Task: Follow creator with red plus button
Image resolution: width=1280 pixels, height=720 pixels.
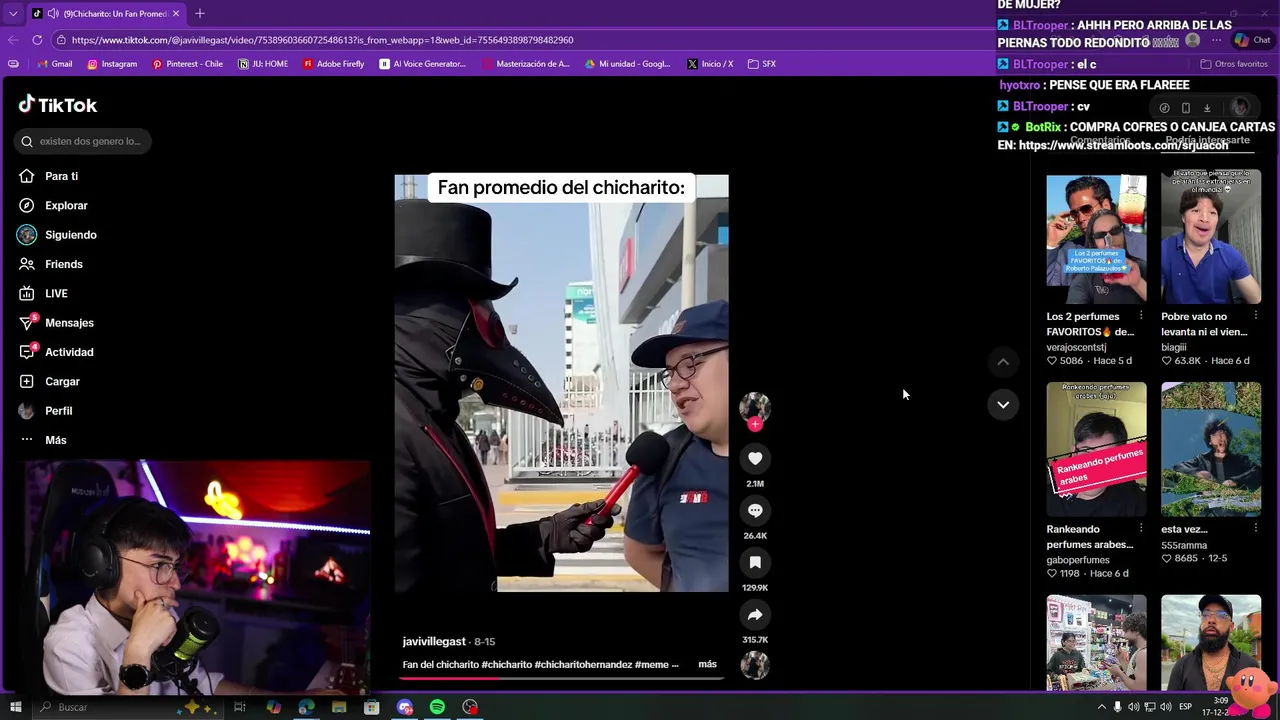Action: tap(755, 424)
